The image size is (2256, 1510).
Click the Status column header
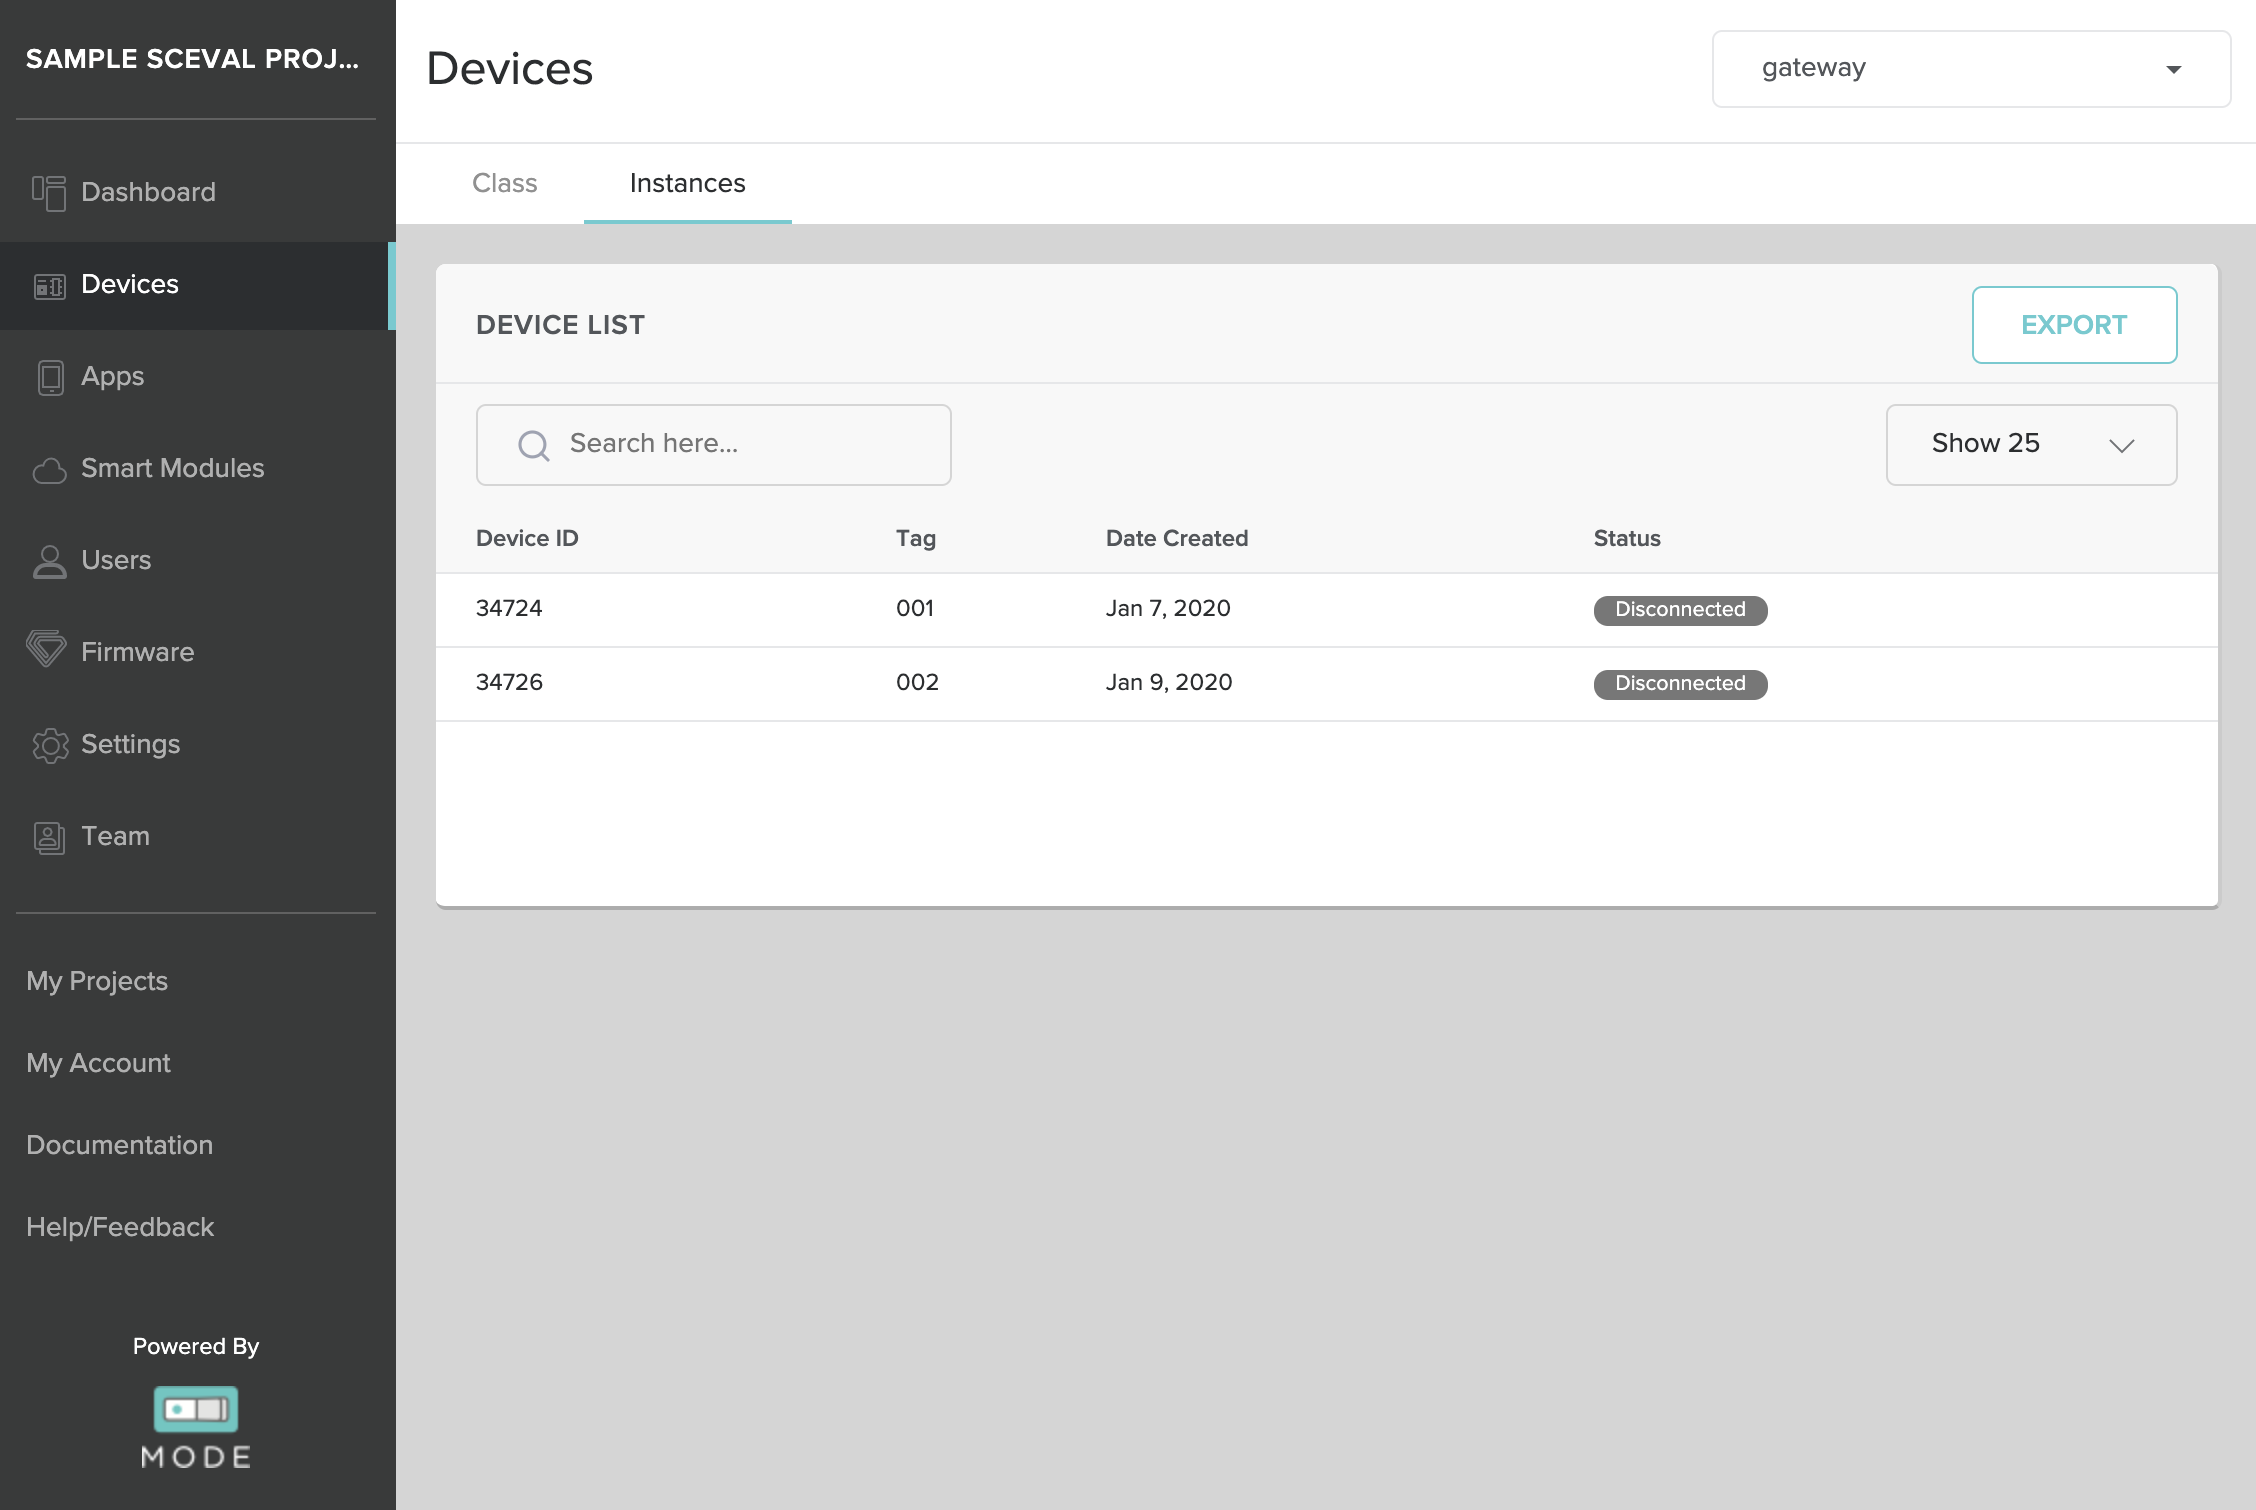1627,538
